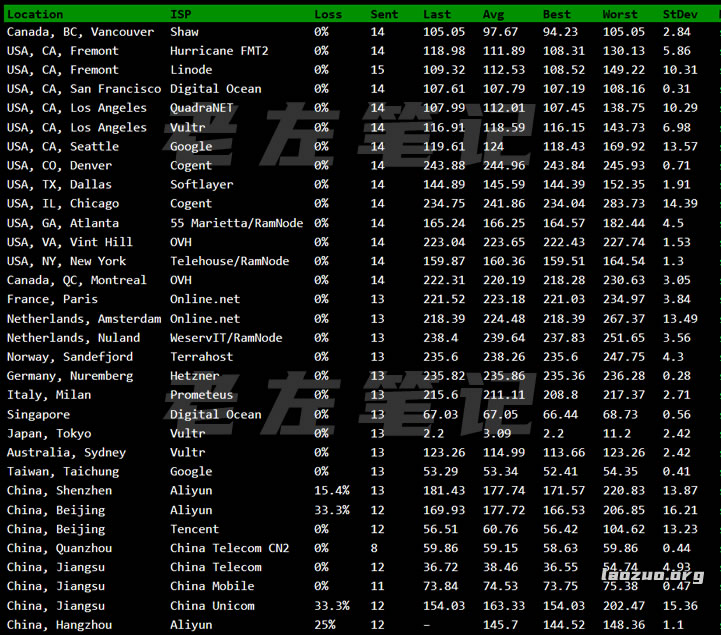Select USA, CA, San Francisco row location
Image resolution: width=721 pixels, height=635 pixels.
(x=84, y=89)
